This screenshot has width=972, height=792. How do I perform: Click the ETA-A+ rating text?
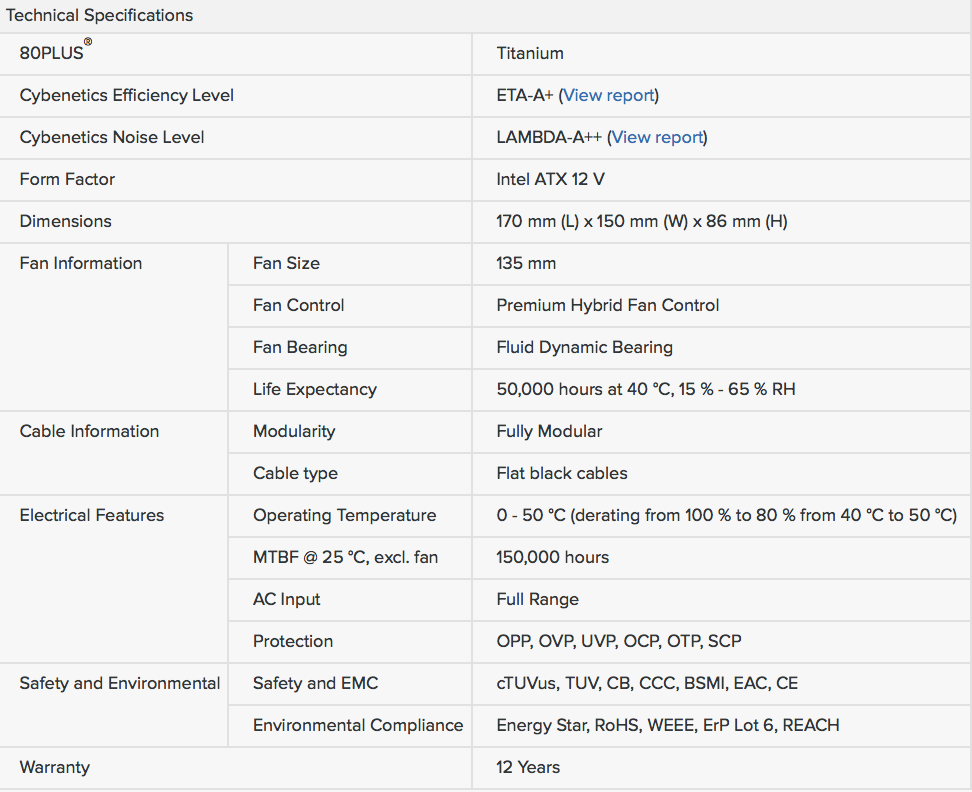(524, 95)
